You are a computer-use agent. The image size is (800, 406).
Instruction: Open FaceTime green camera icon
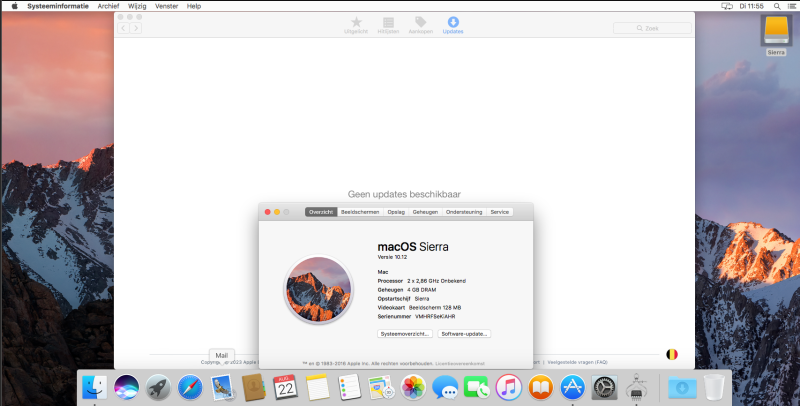(x=477, y=388)
